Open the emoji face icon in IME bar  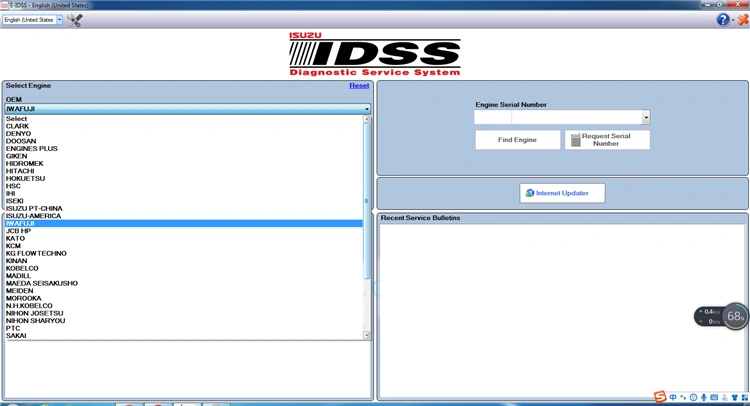point(693,397)
